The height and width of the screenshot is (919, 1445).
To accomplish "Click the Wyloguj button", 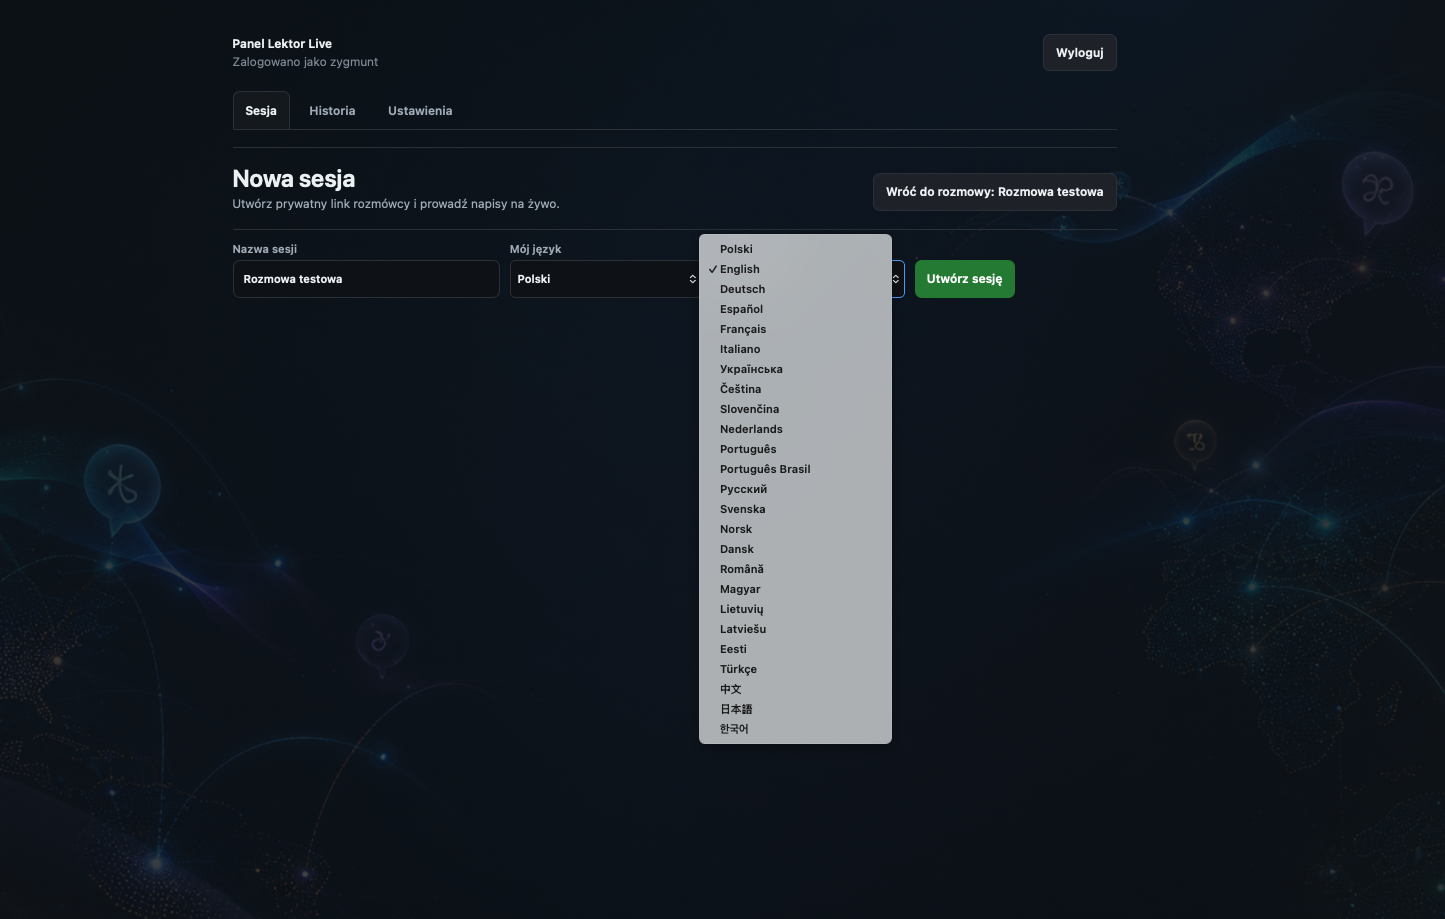I will [1080, 53].
